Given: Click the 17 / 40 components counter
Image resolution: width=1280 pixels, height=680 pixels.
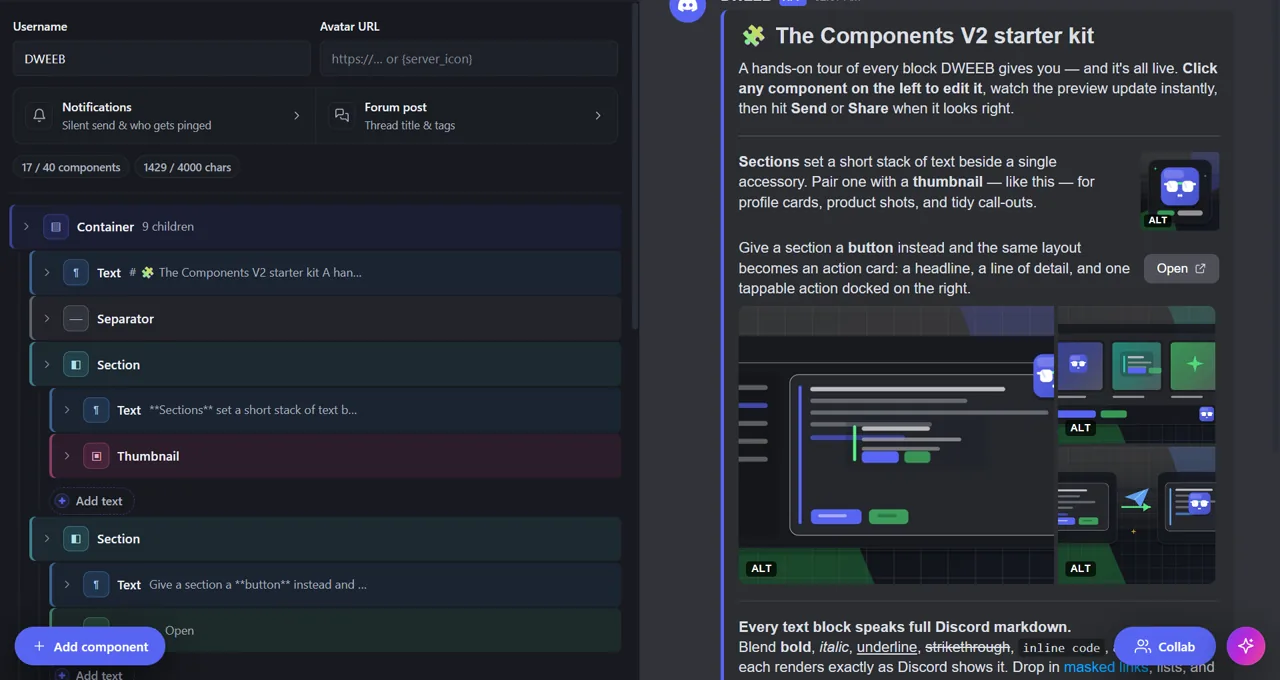Looking at the screenshot, I should point(71,168).
